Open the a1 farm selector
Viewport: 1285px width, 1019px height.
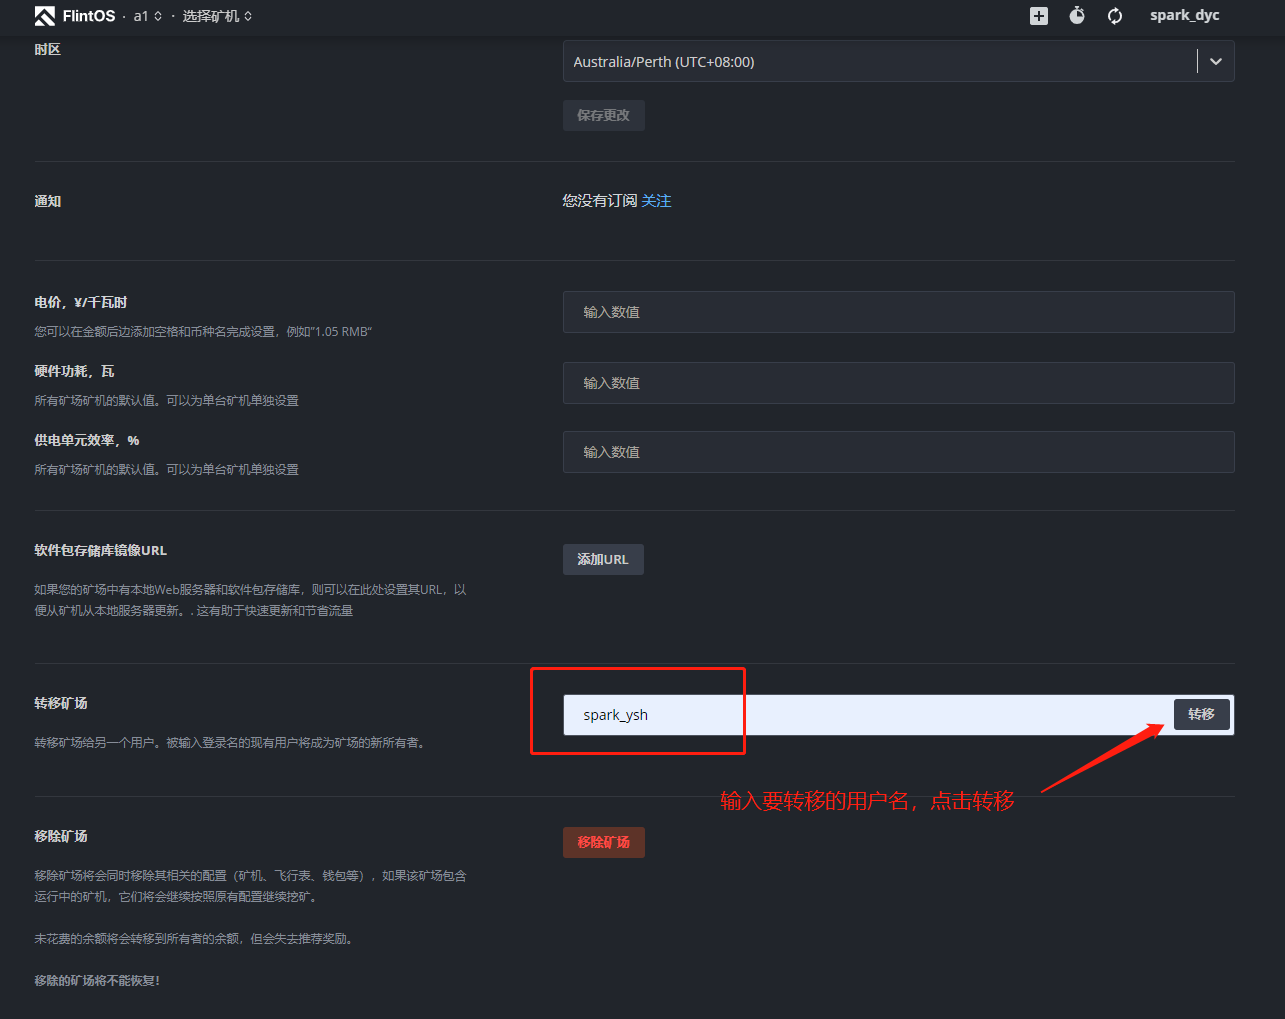pos(147,16)
